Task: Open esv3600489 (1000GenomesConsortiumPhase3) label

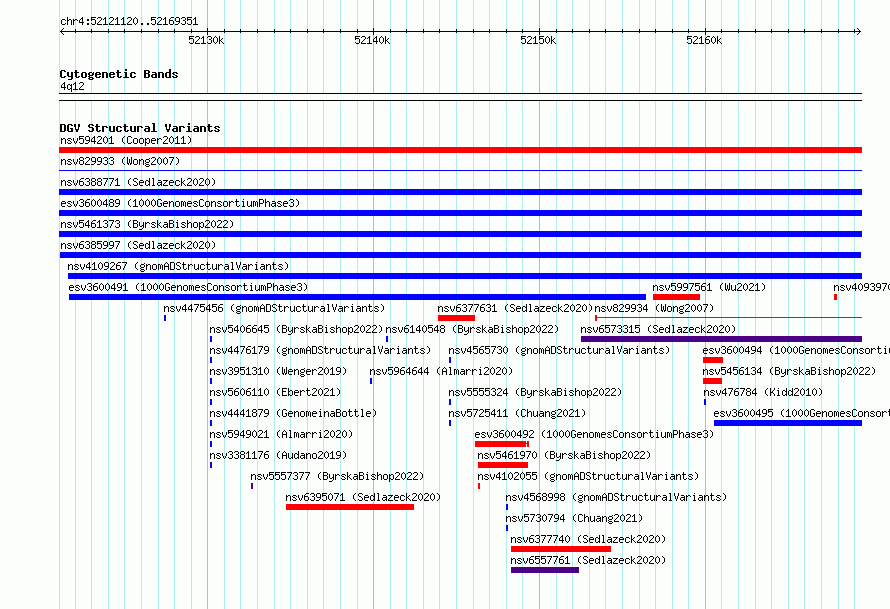Action: tap(180, 203)
